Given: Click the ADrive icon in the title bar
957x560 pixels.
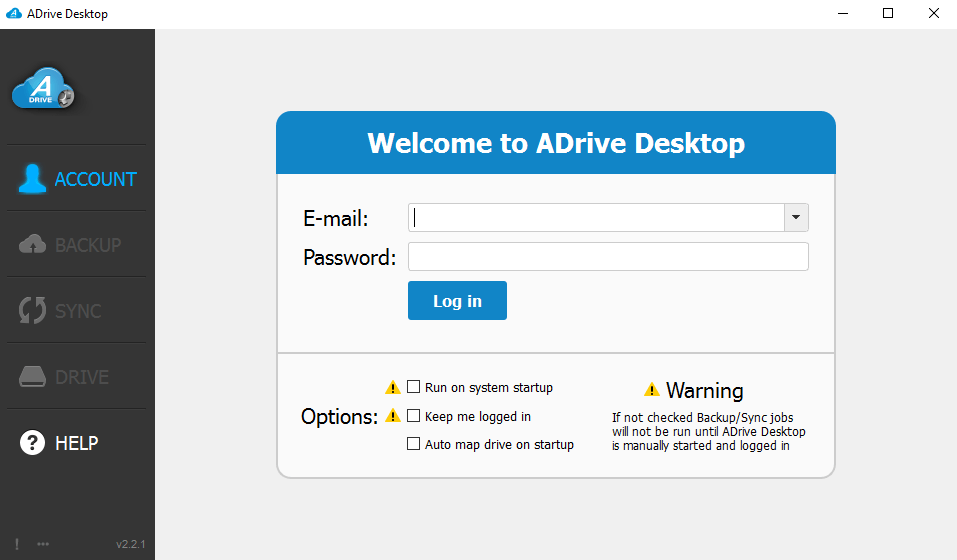Looking at the screenshot, I should (13, 13).
